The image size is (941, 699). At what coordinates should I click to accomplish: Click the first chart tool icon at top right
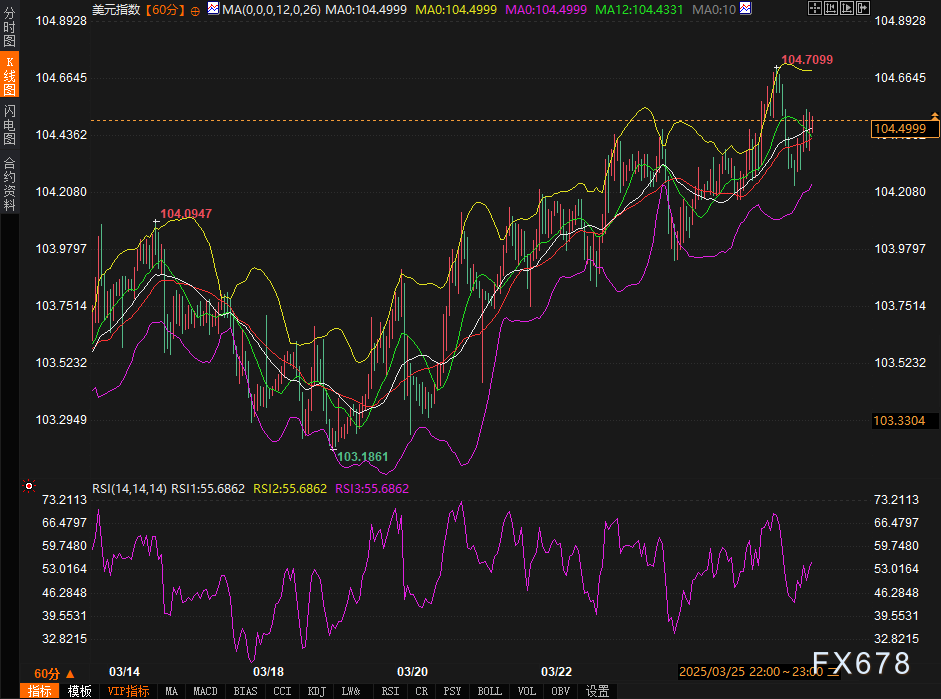click(x=814, y=9)
